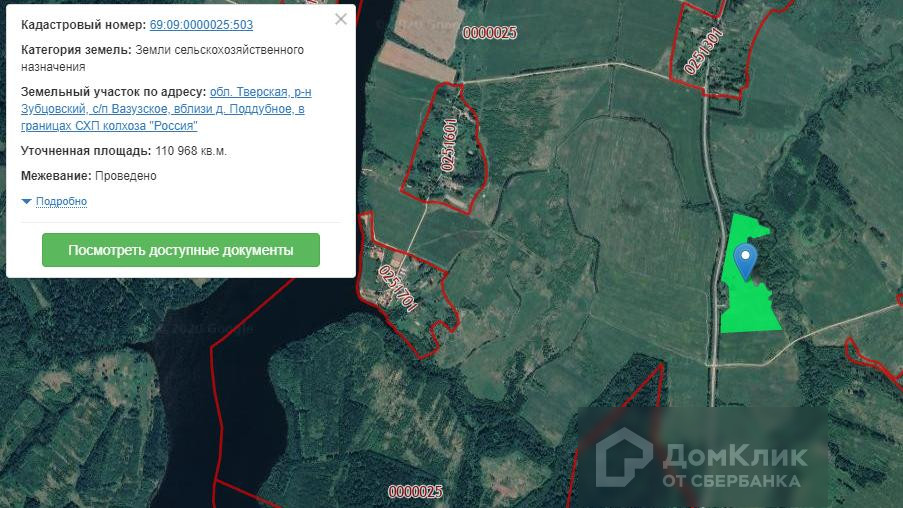The height and width of the screenshot is (508, 903).
Task: Click the Кадастровый номер label
Action: (83, 24)
